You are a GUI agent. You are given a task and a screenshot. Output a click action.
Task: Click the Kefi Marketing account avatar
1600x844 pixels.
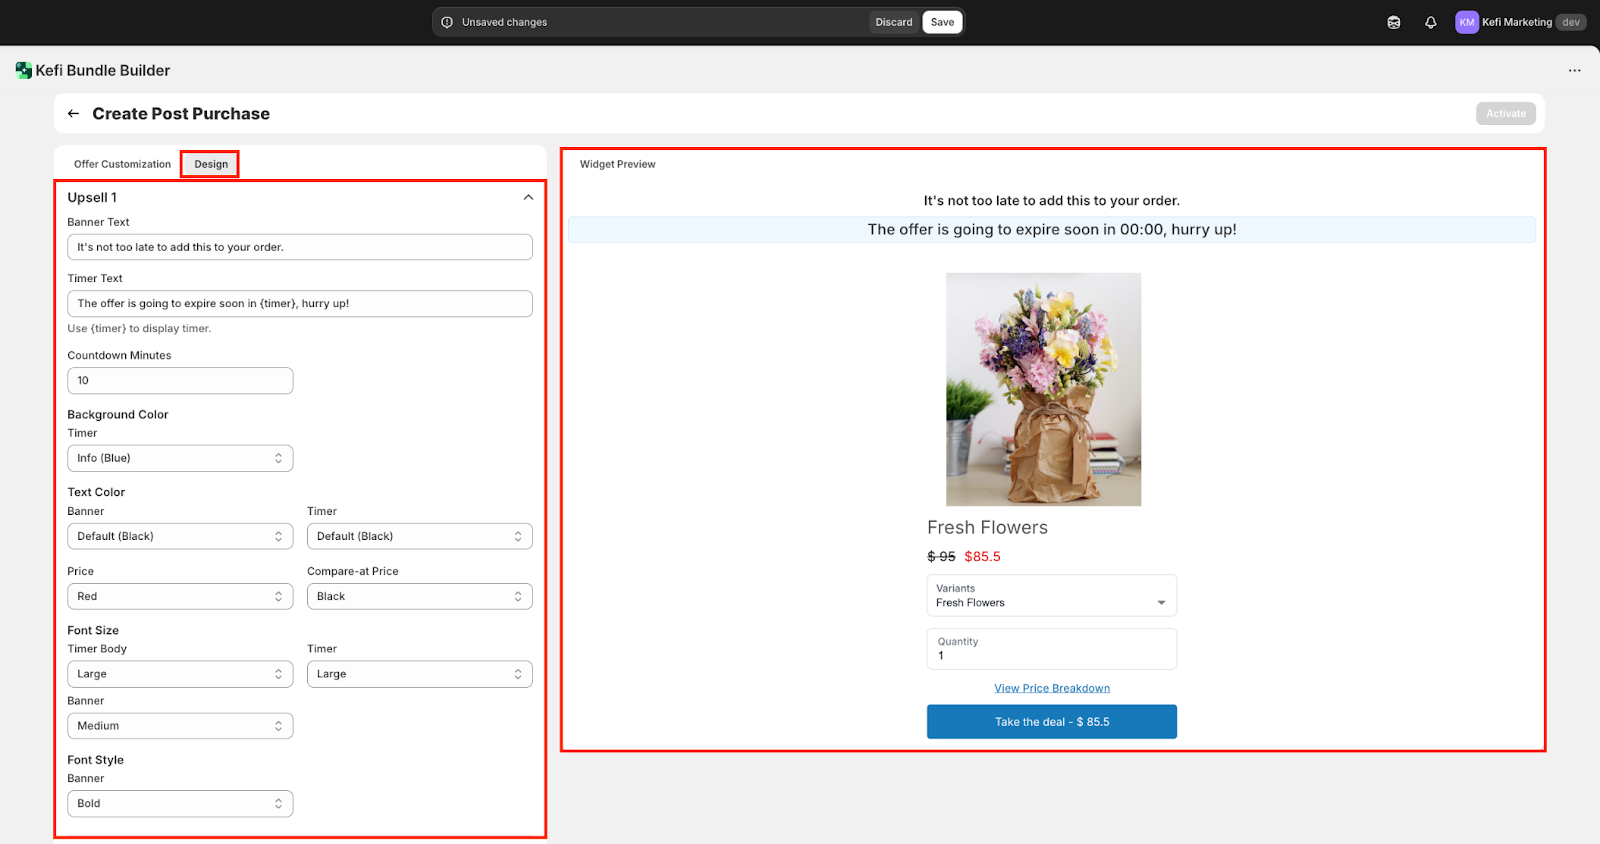point(1466,22)
